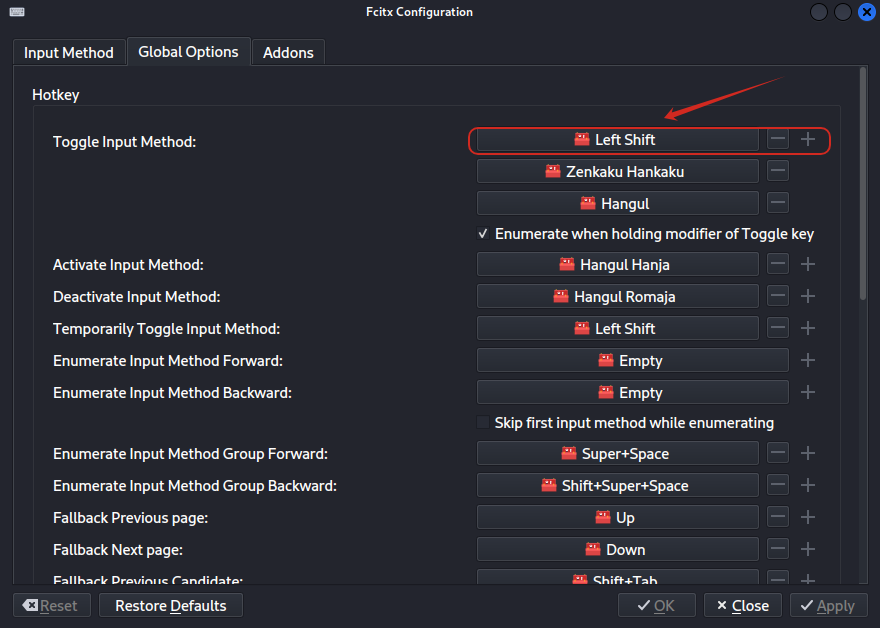This screenshot has width=880, height=628.
Task: Add a key for Enumerate Input Method Group Backward
Action: coord(808,485)
